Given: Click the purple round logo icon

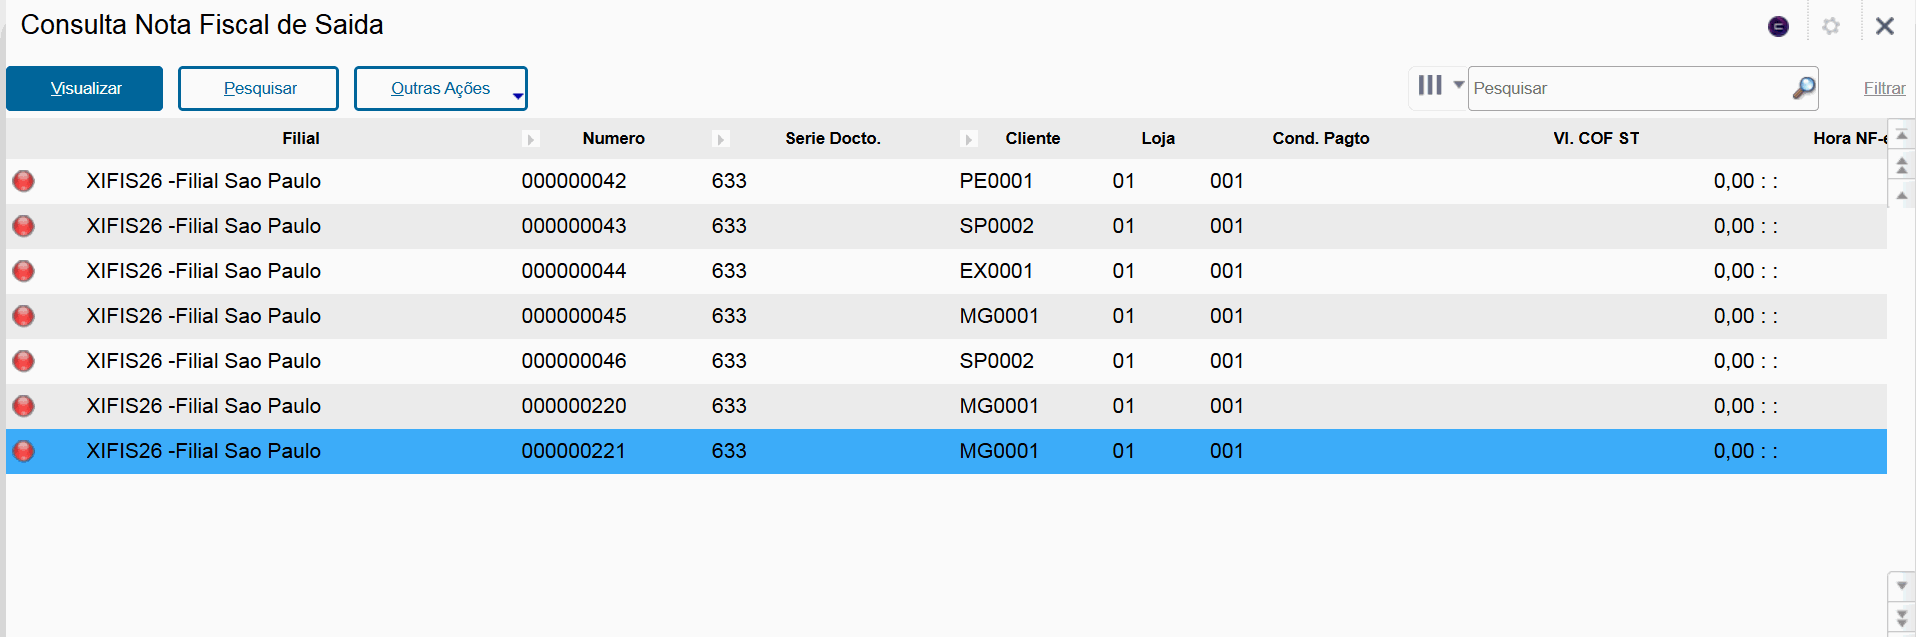Looking at the screenshot, I should coord(1778,26).
